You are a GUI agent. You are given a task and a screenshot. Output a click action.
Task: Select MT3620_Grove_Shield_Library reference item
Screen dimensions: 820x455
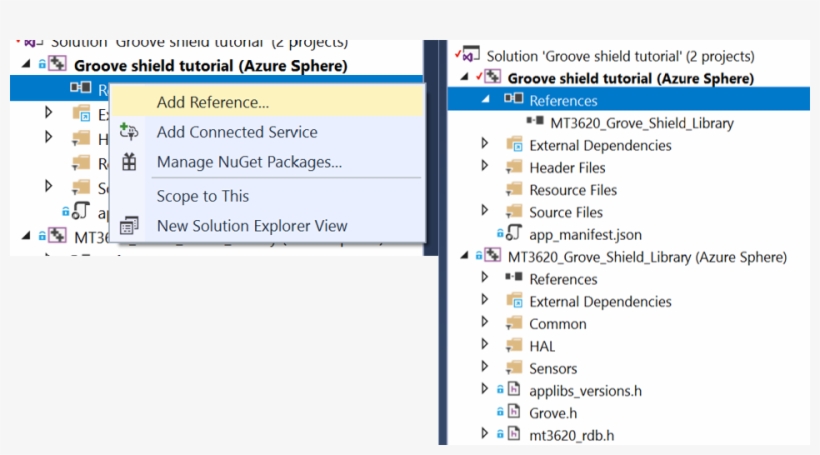coord(642,123)
